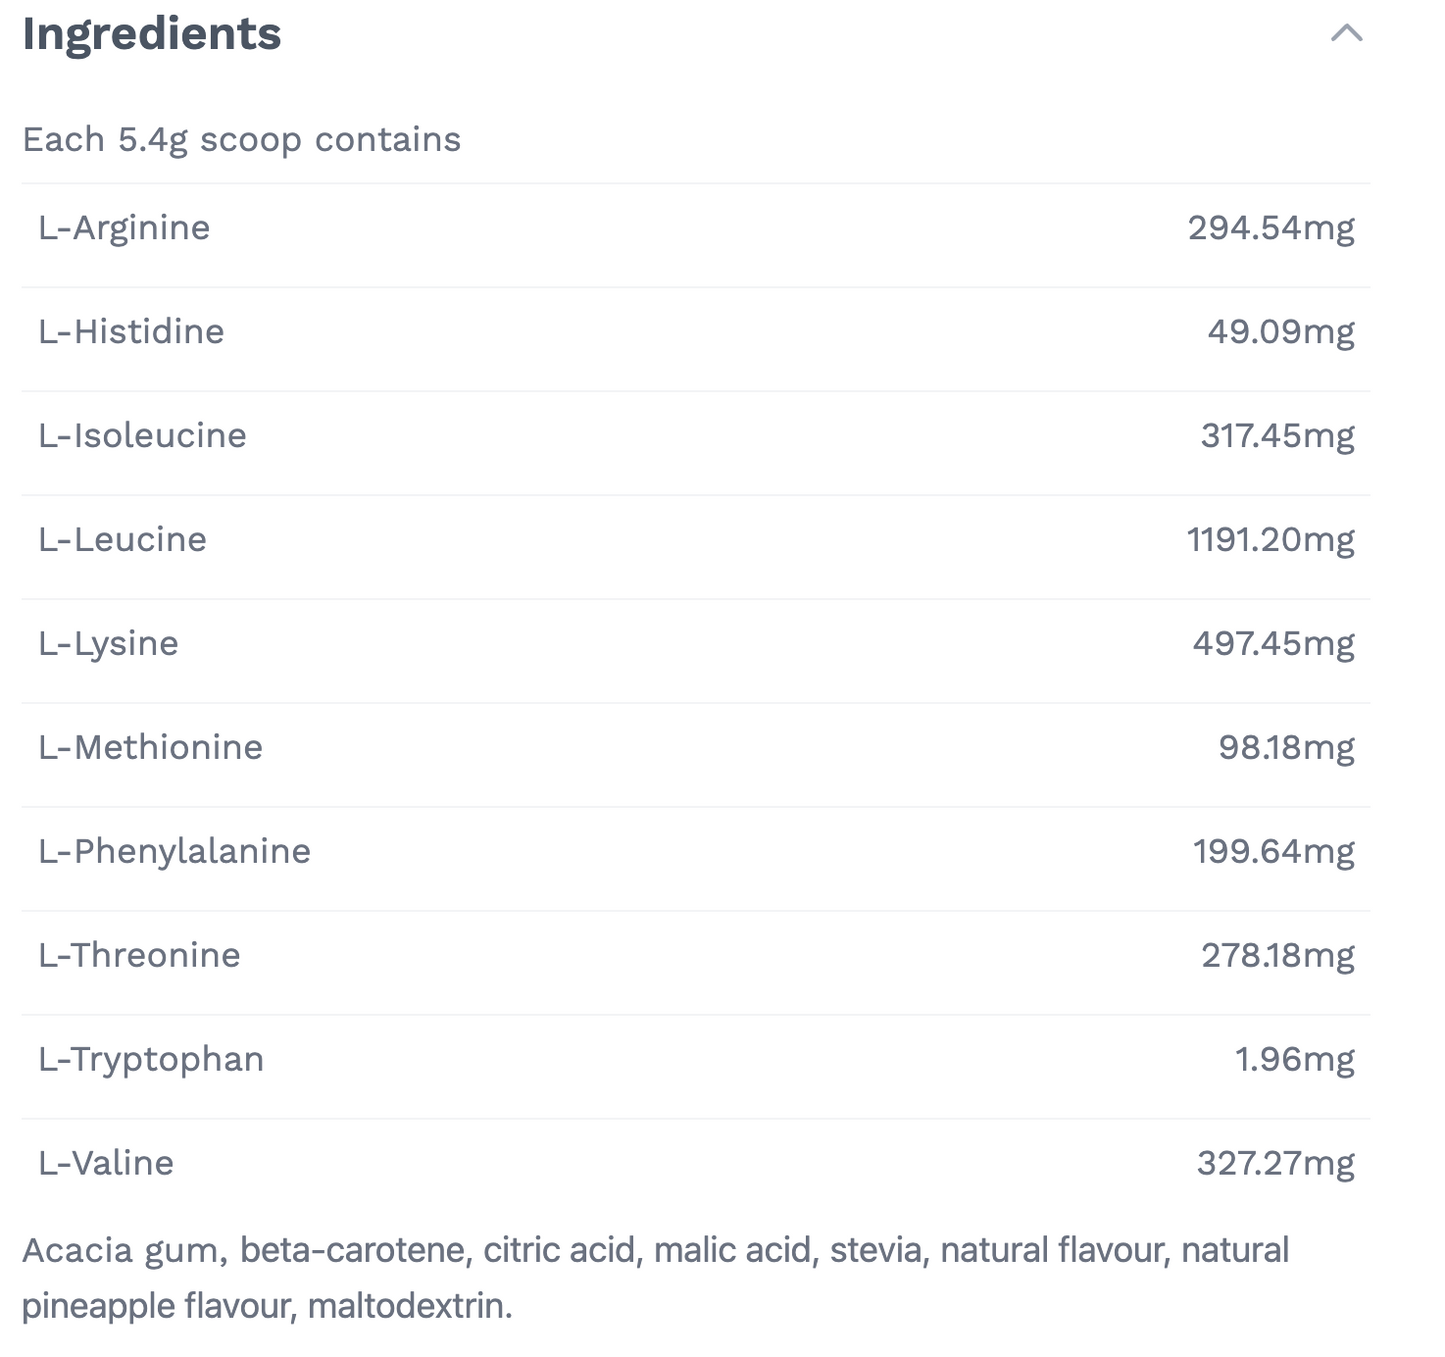Click the Ingredients section heading
1445x1357 pixels.
[152, 34]
